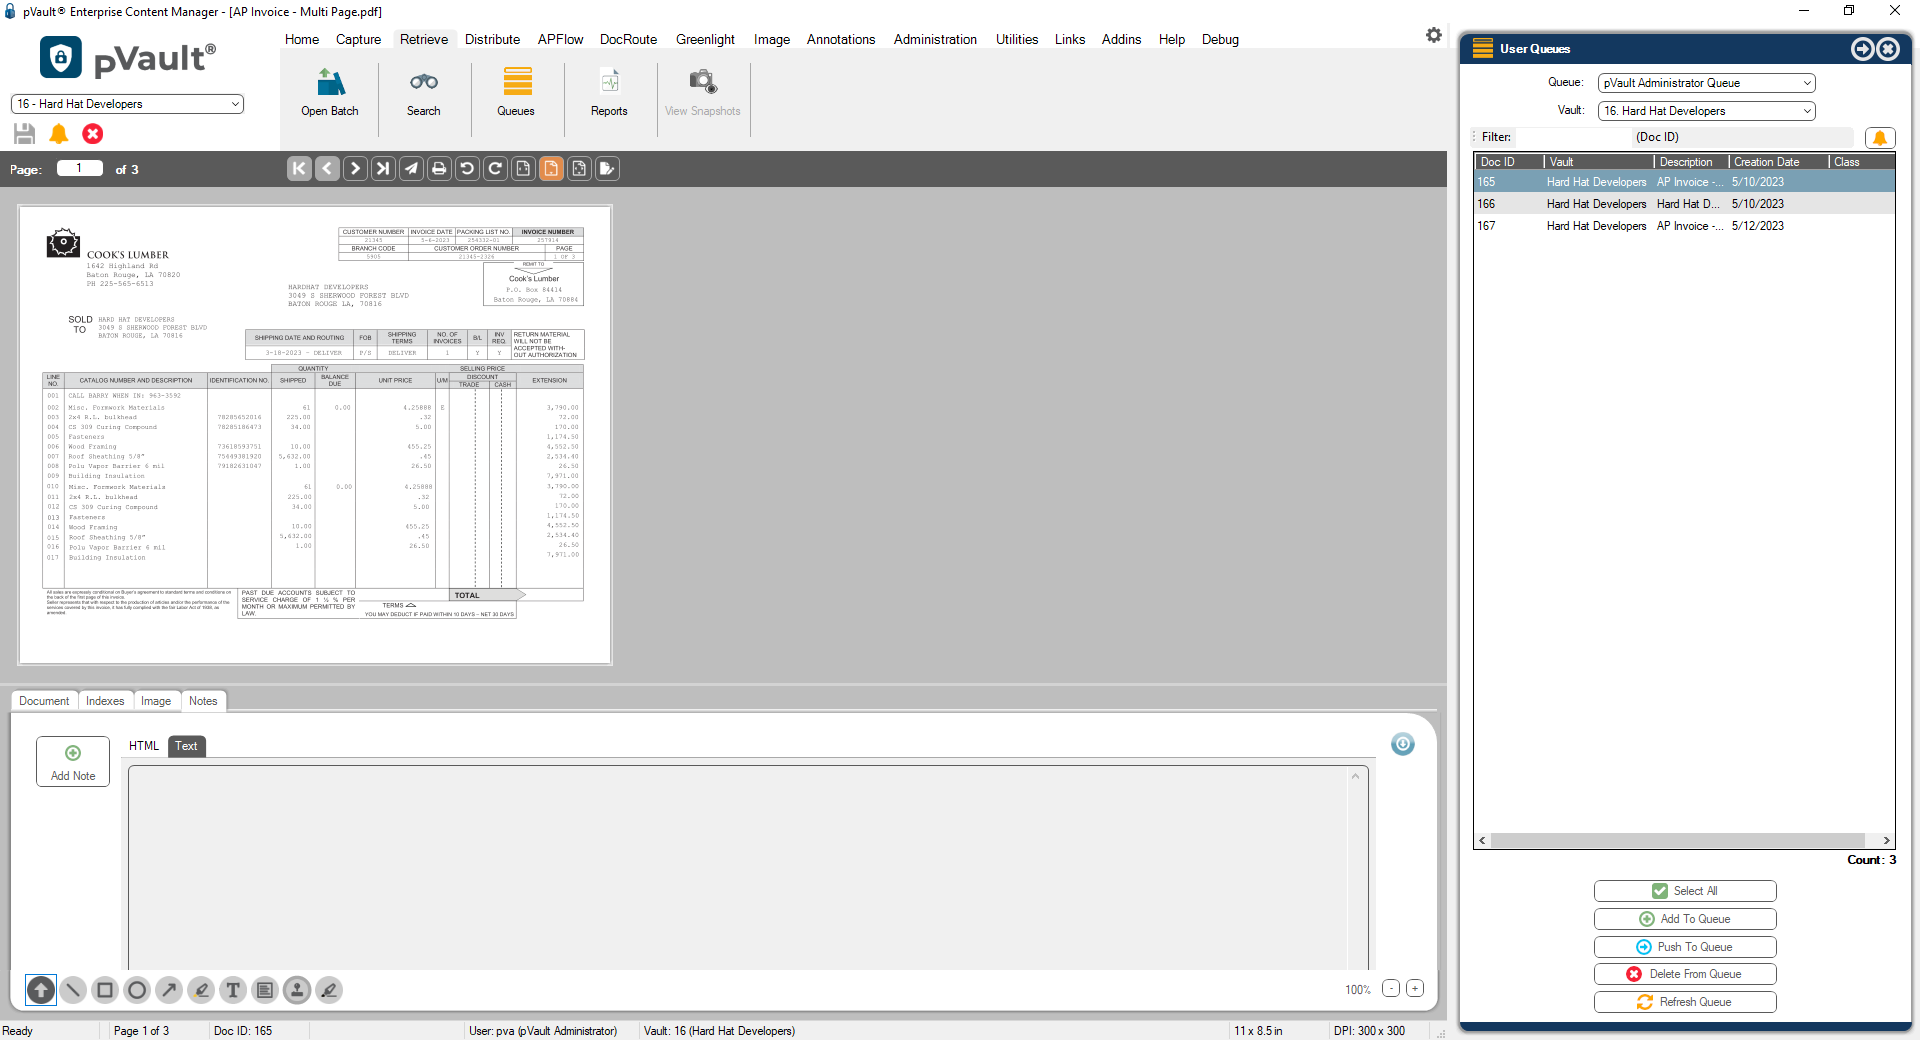Go to the first page of the document
Screen dimensions: 1920x1040
tap(299, 169)
